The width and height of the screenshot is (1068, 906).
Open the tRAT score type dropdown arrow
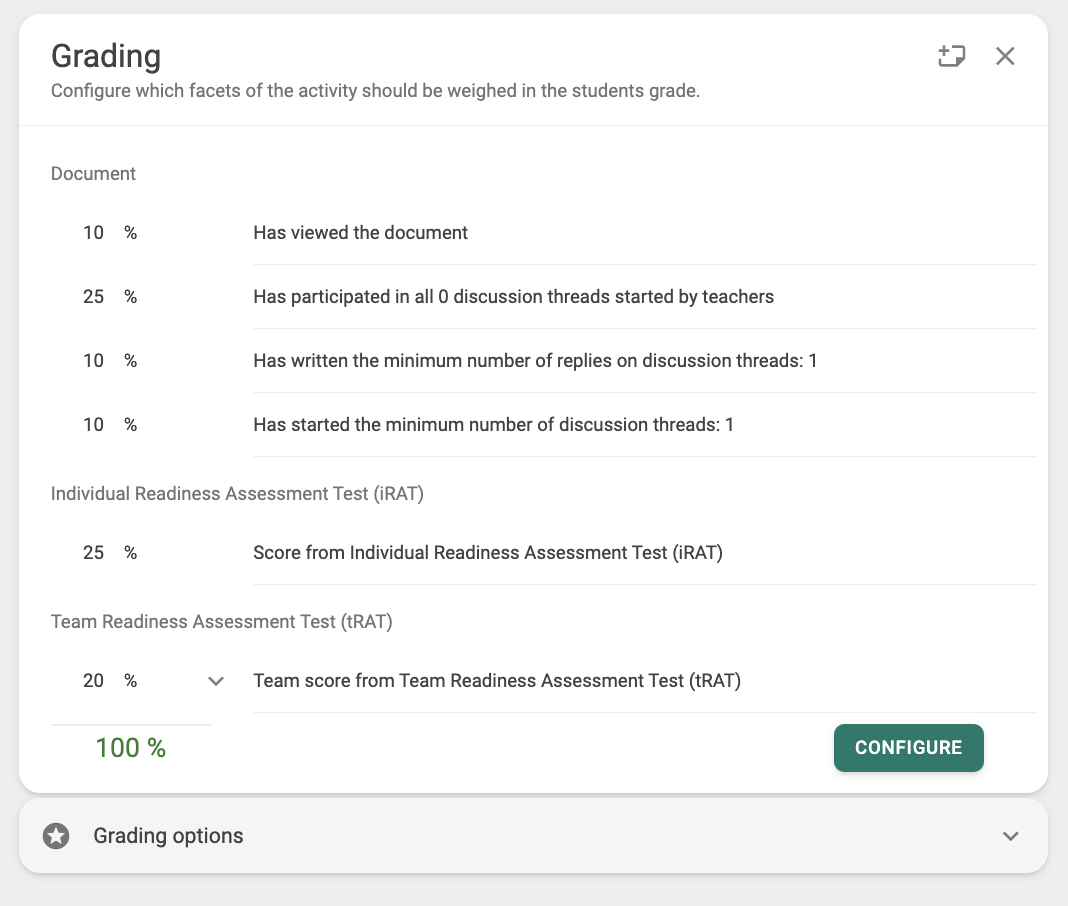tap(215, 681)
